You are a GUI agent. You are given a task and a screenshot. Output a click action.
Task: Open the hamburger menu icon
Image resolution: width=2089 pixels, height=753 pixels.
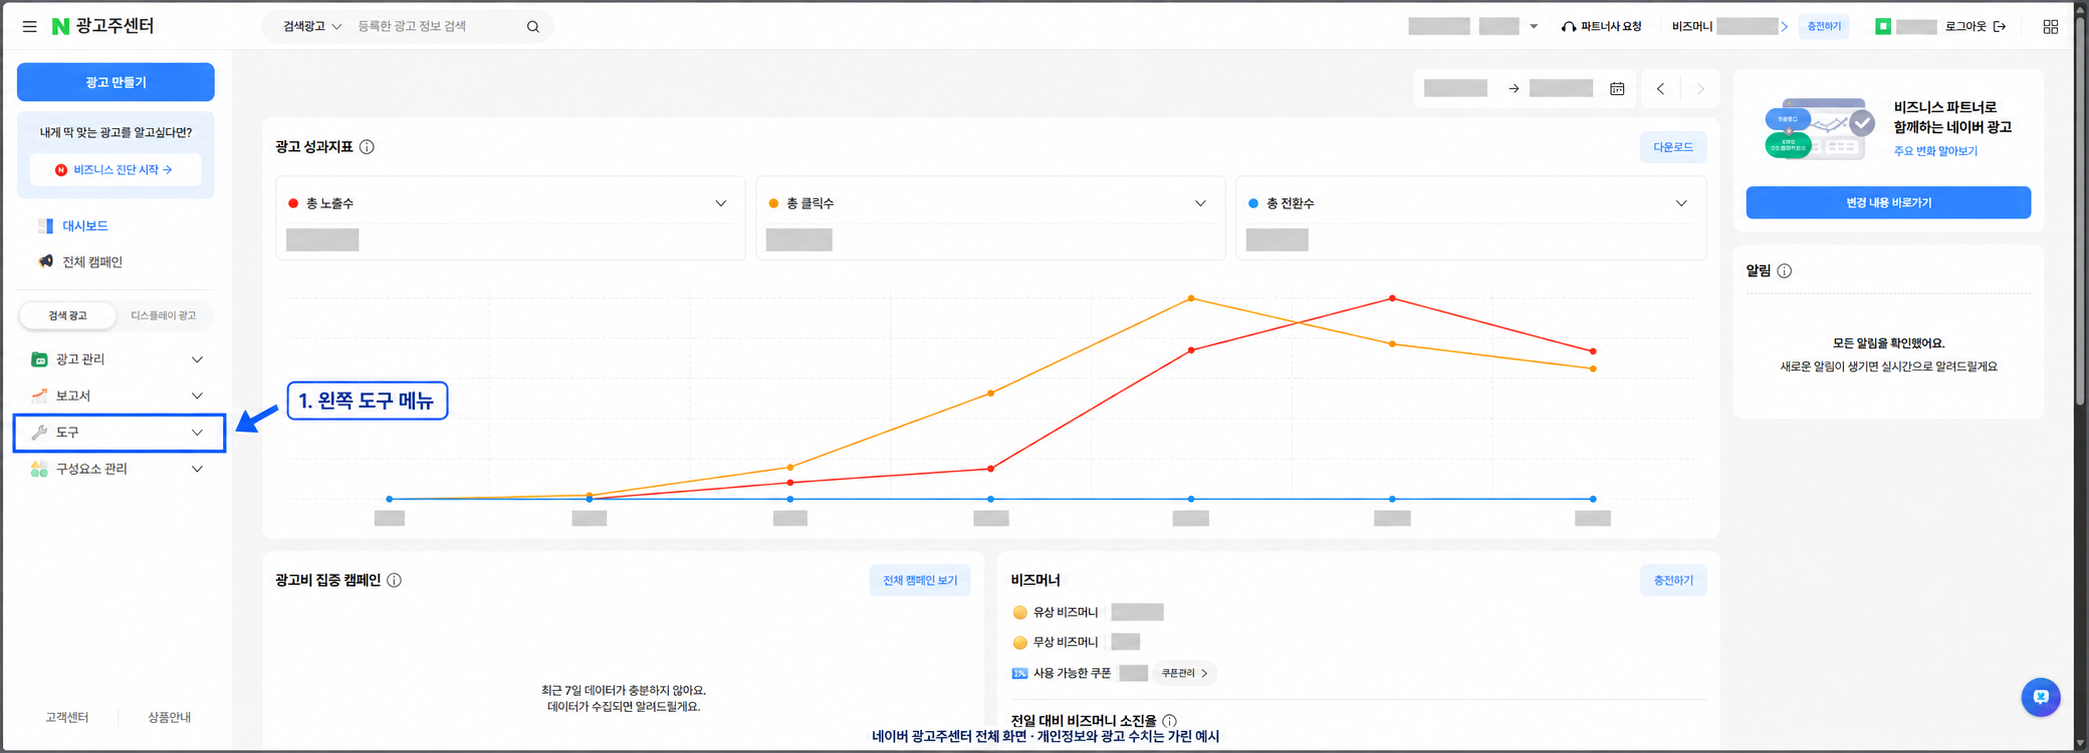[x=30, y=26]
